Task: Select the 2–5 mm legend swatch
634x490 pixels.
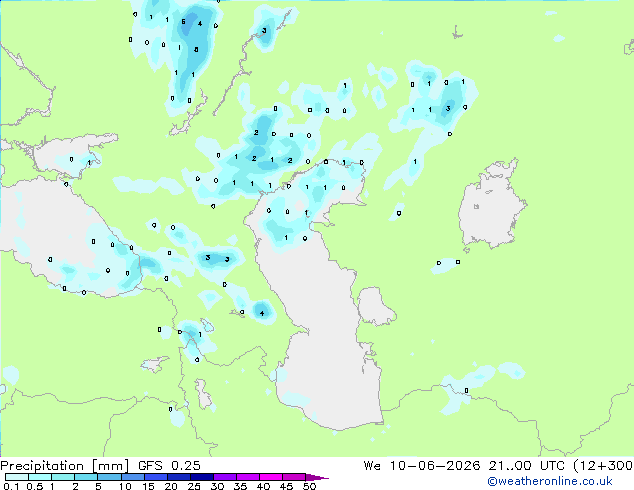Action: click(86, 477)
